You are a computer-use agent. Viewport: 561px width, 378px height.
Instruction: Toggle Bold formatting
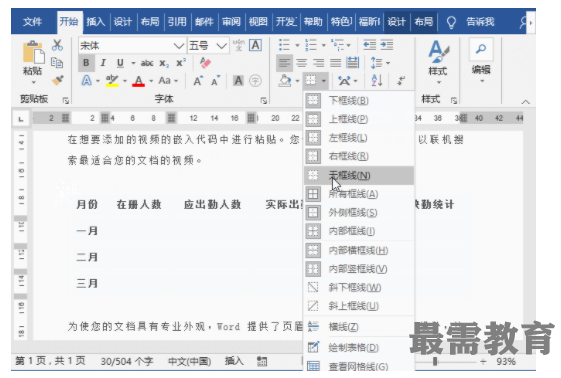click(86, 63)
